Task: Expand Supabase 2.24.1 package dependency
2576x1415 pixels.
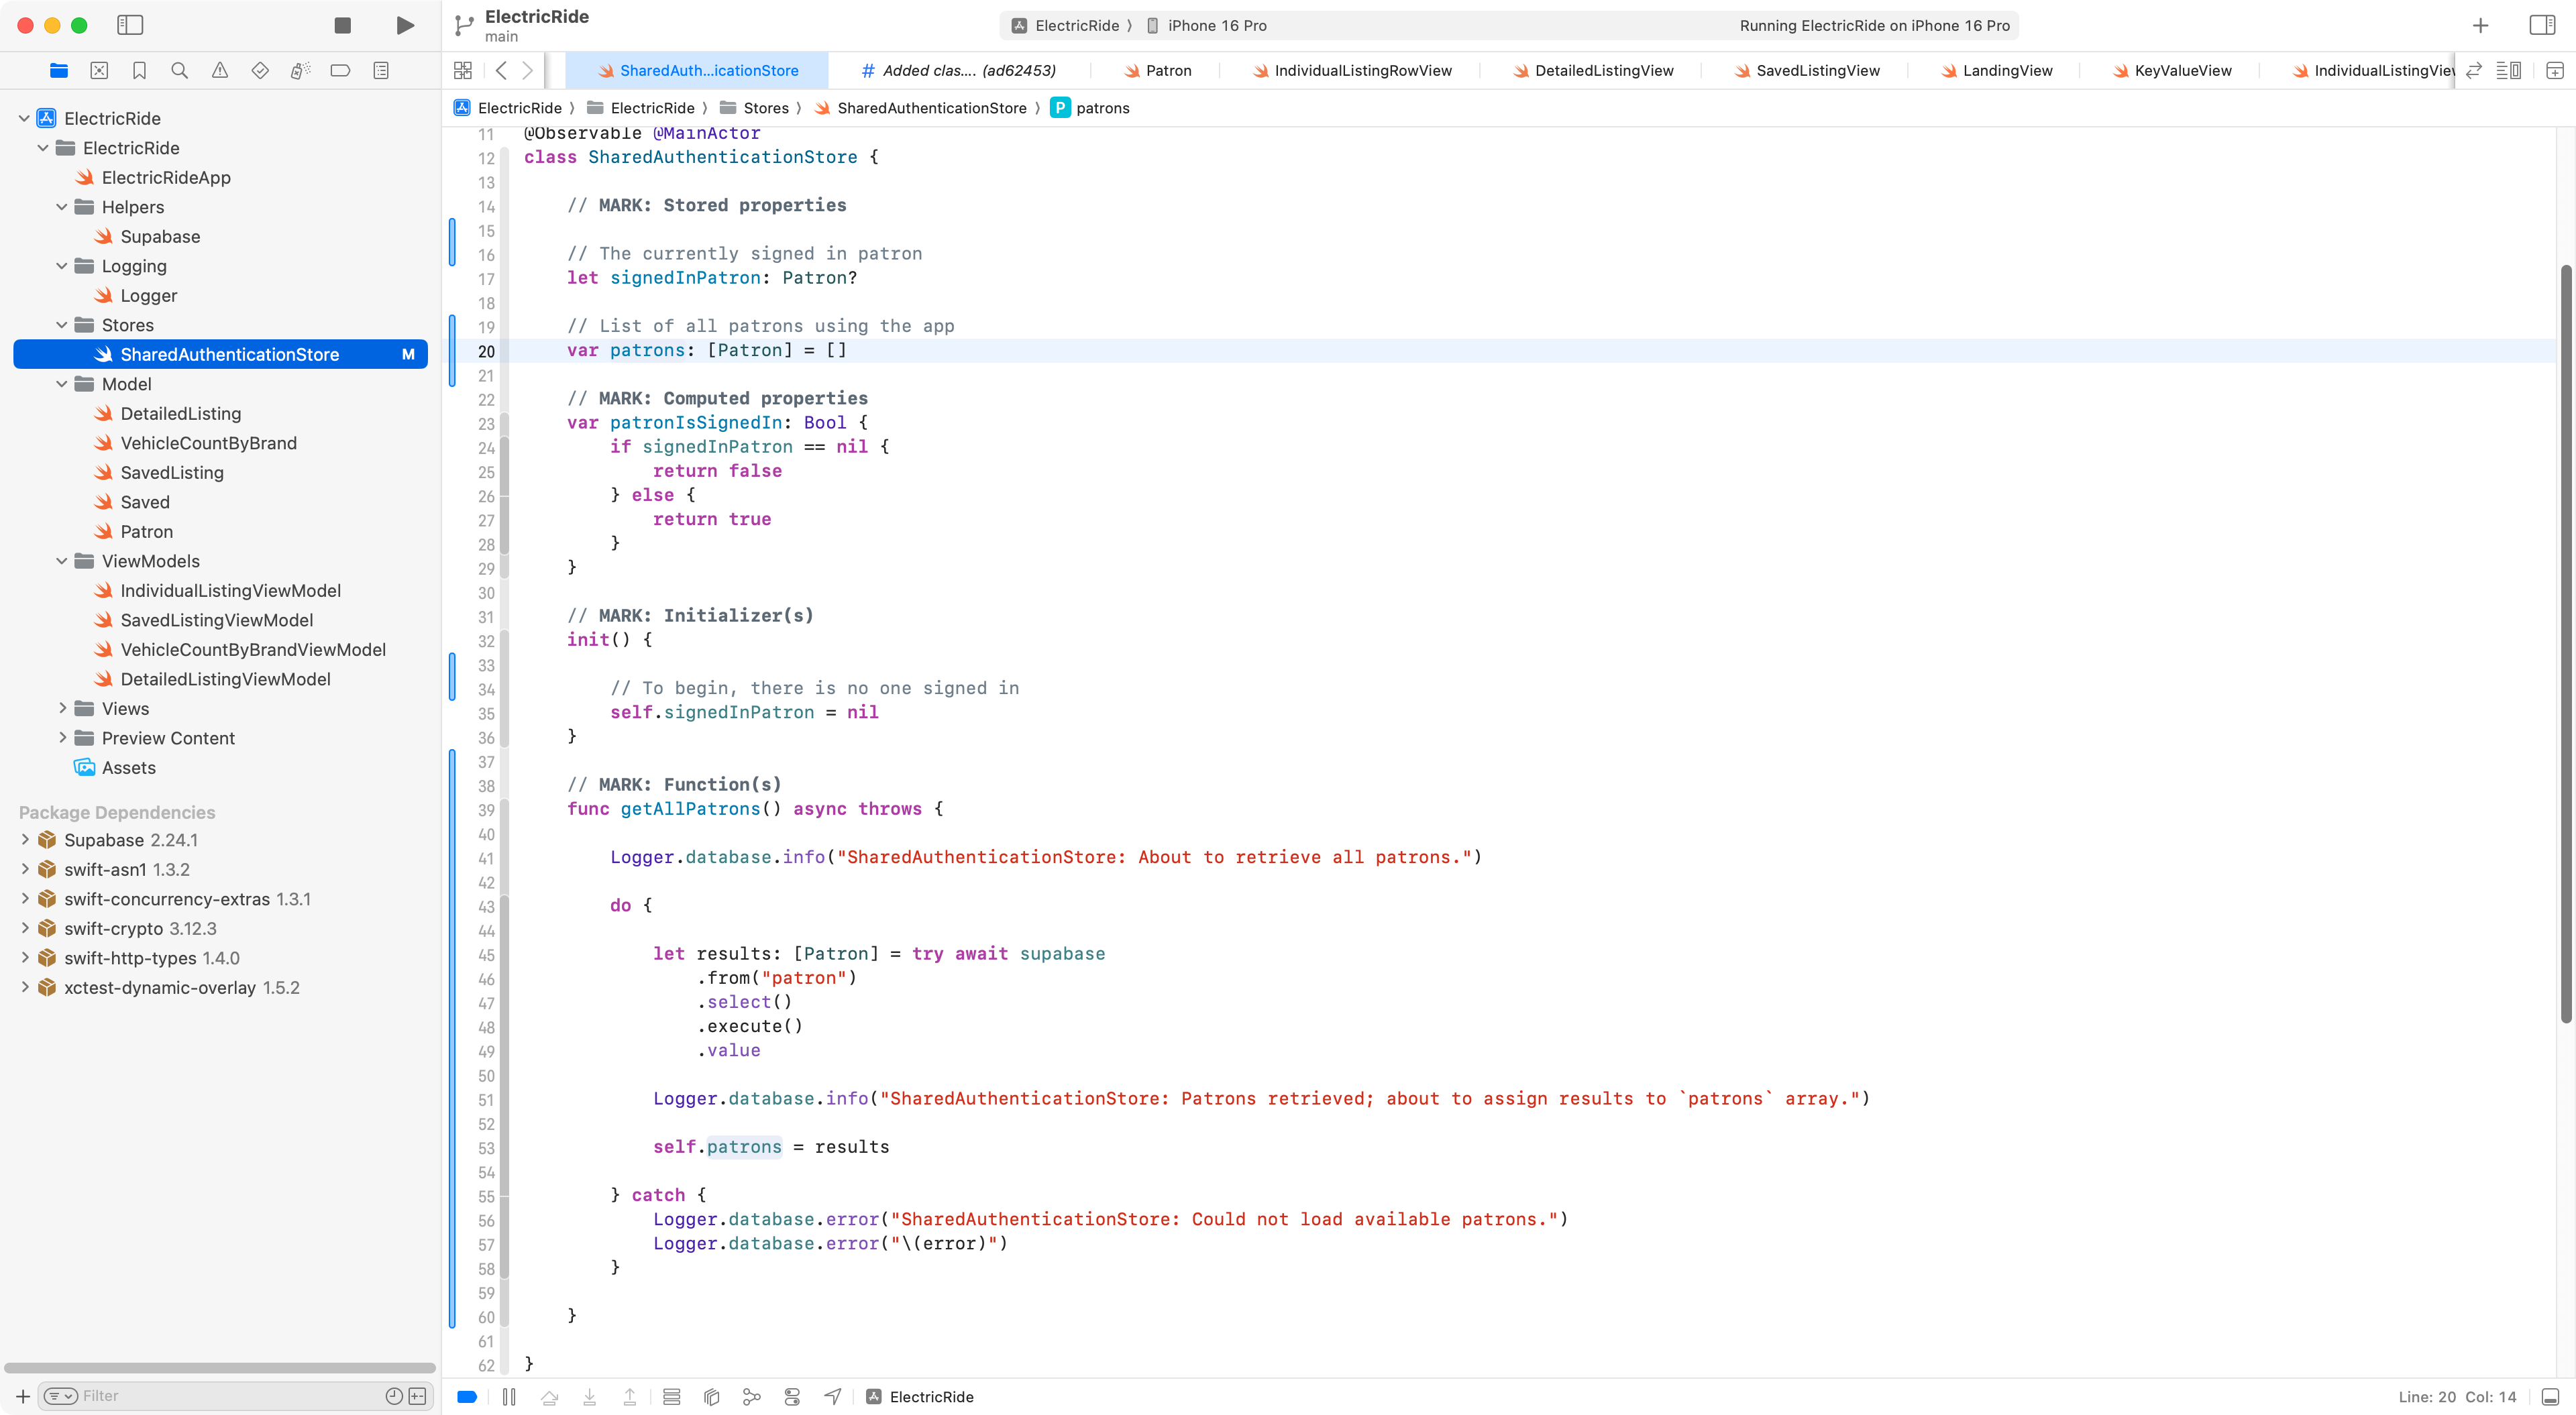Action: click(25, 840)
